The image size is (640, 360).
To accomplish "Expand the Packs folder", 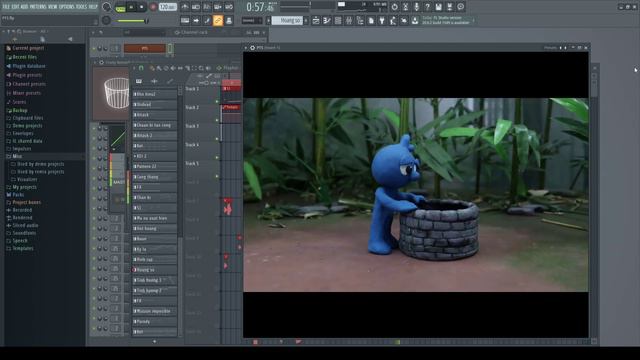I will click(x=18, y=195).
